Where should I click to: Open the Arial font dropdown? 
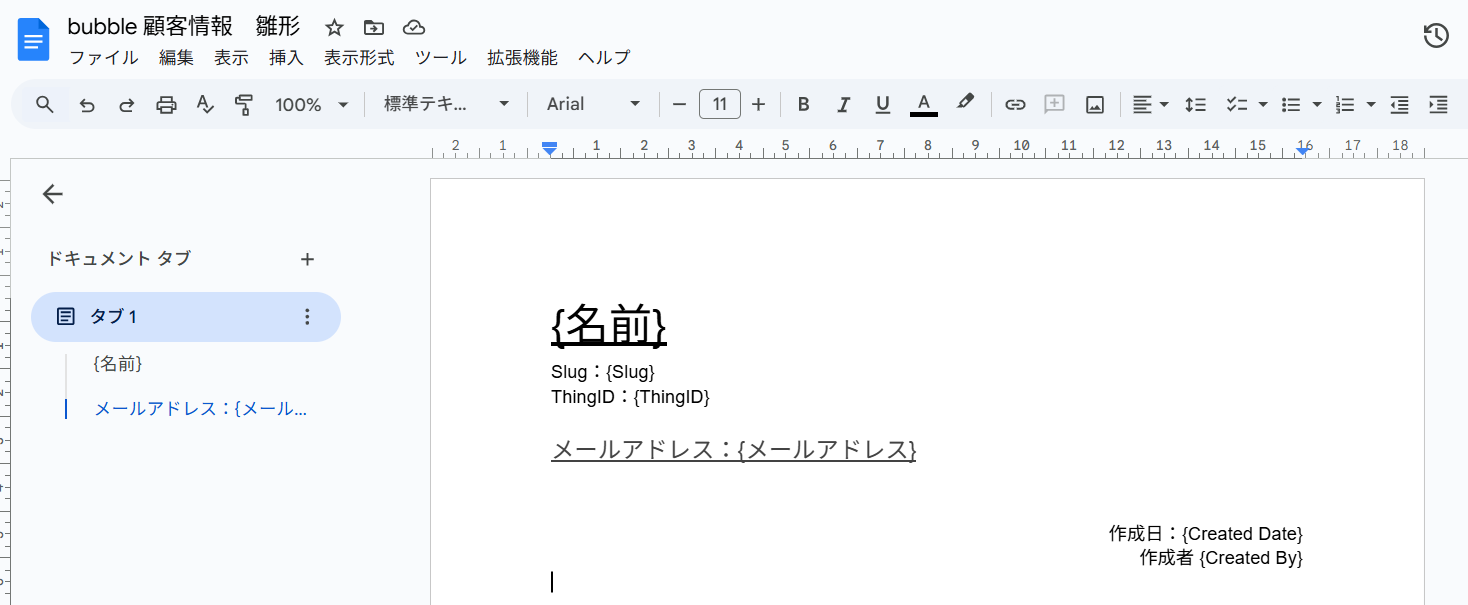[593, 105]
